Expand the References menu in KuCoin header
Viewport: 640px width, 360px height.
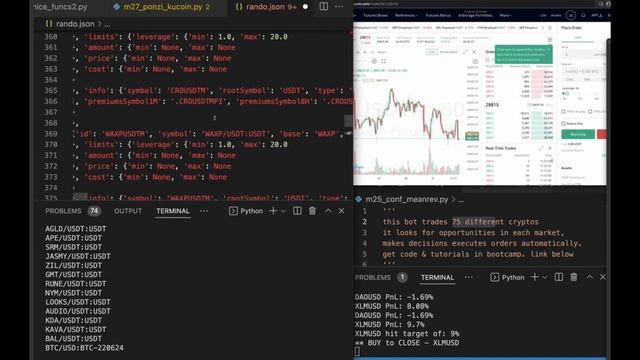click(407, 16)
